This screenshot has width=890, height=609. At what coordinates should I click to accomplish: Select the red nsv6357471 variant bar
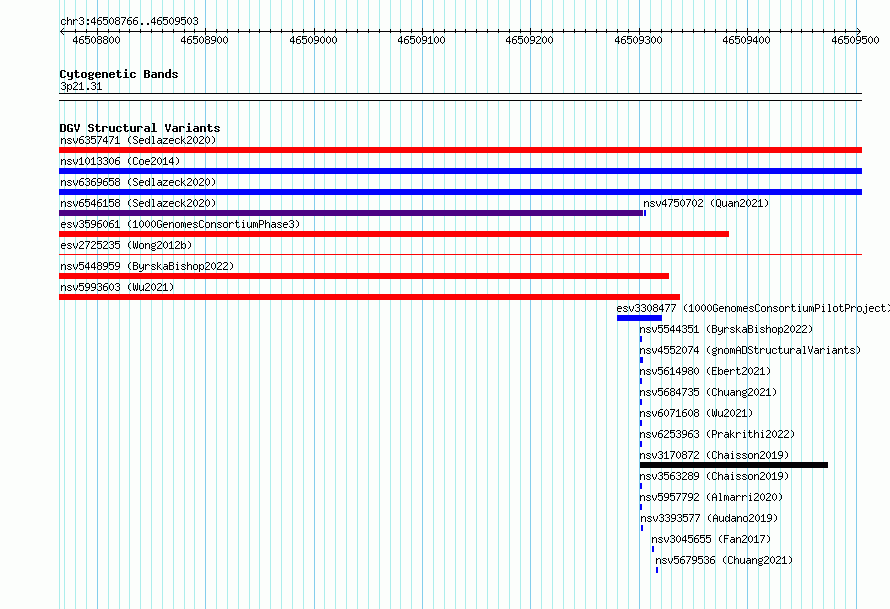(x=460, y=150)
